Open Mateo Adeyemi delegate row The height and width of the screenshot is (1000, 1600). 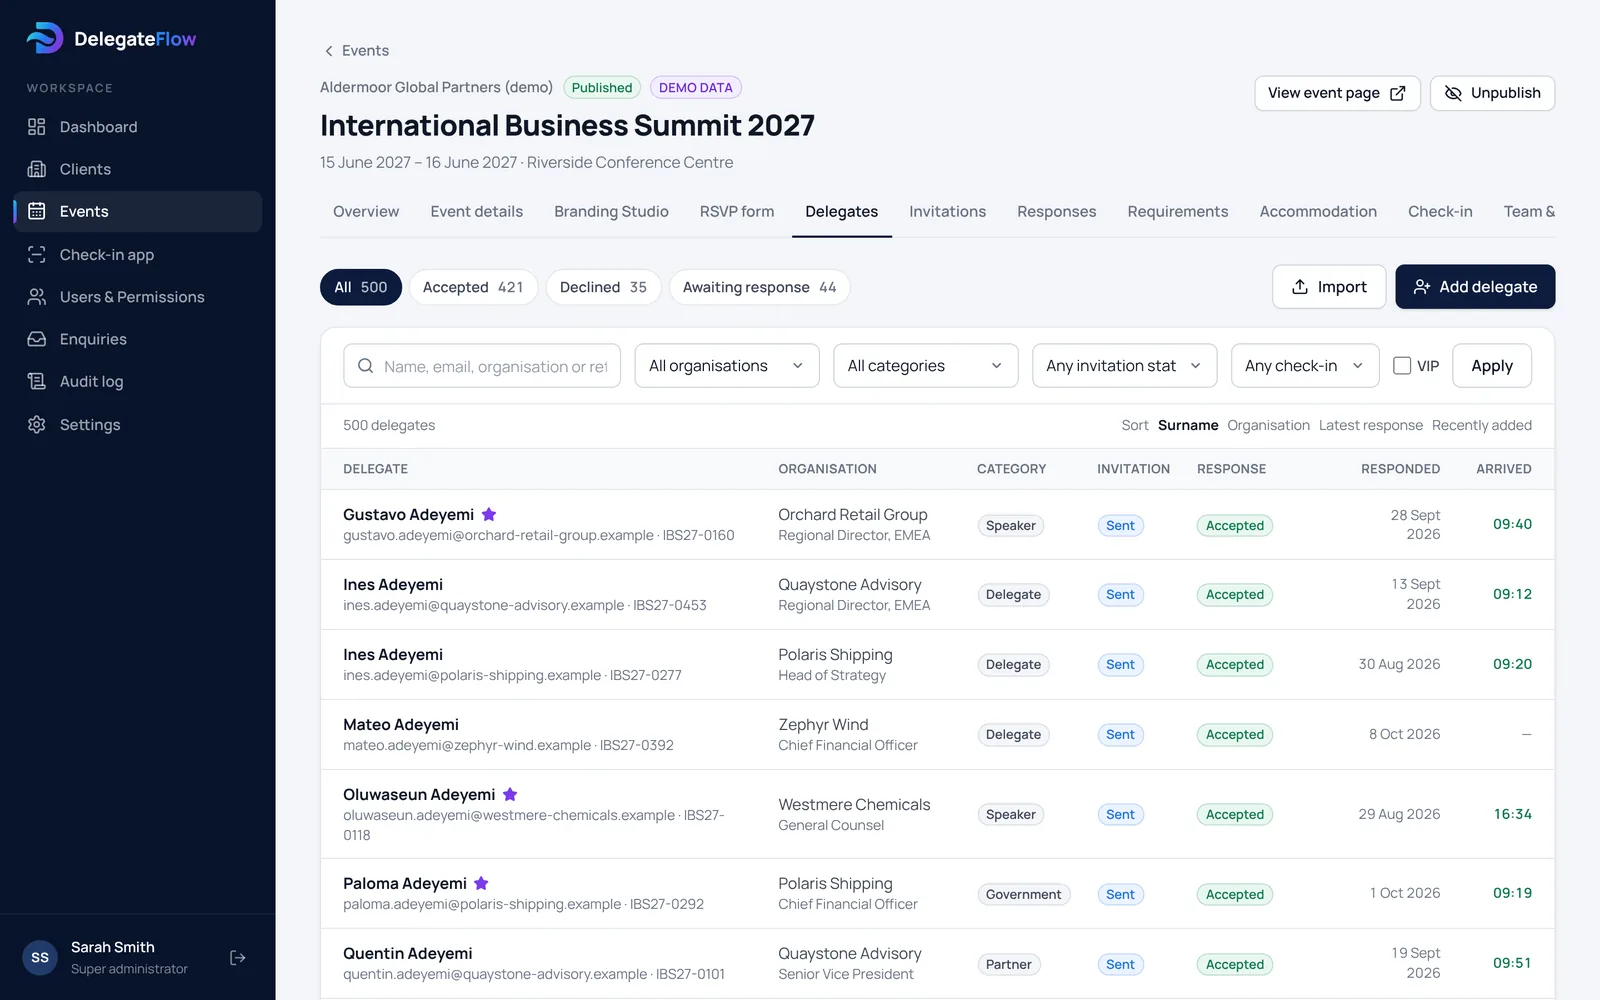click(937, 734)
